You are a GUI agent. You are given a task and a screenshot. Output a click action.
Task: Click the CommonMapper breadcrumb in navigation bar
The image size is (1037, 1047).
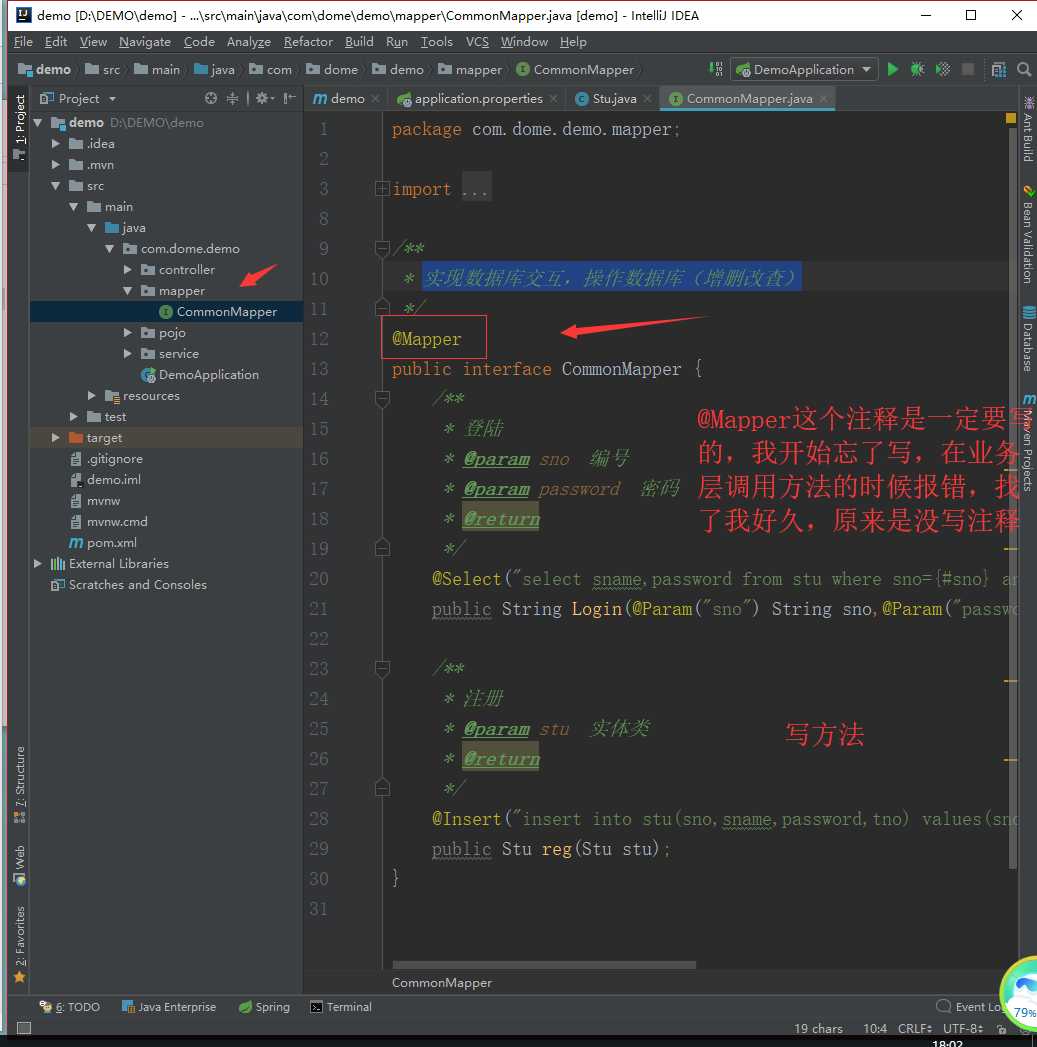coord(576,69)
